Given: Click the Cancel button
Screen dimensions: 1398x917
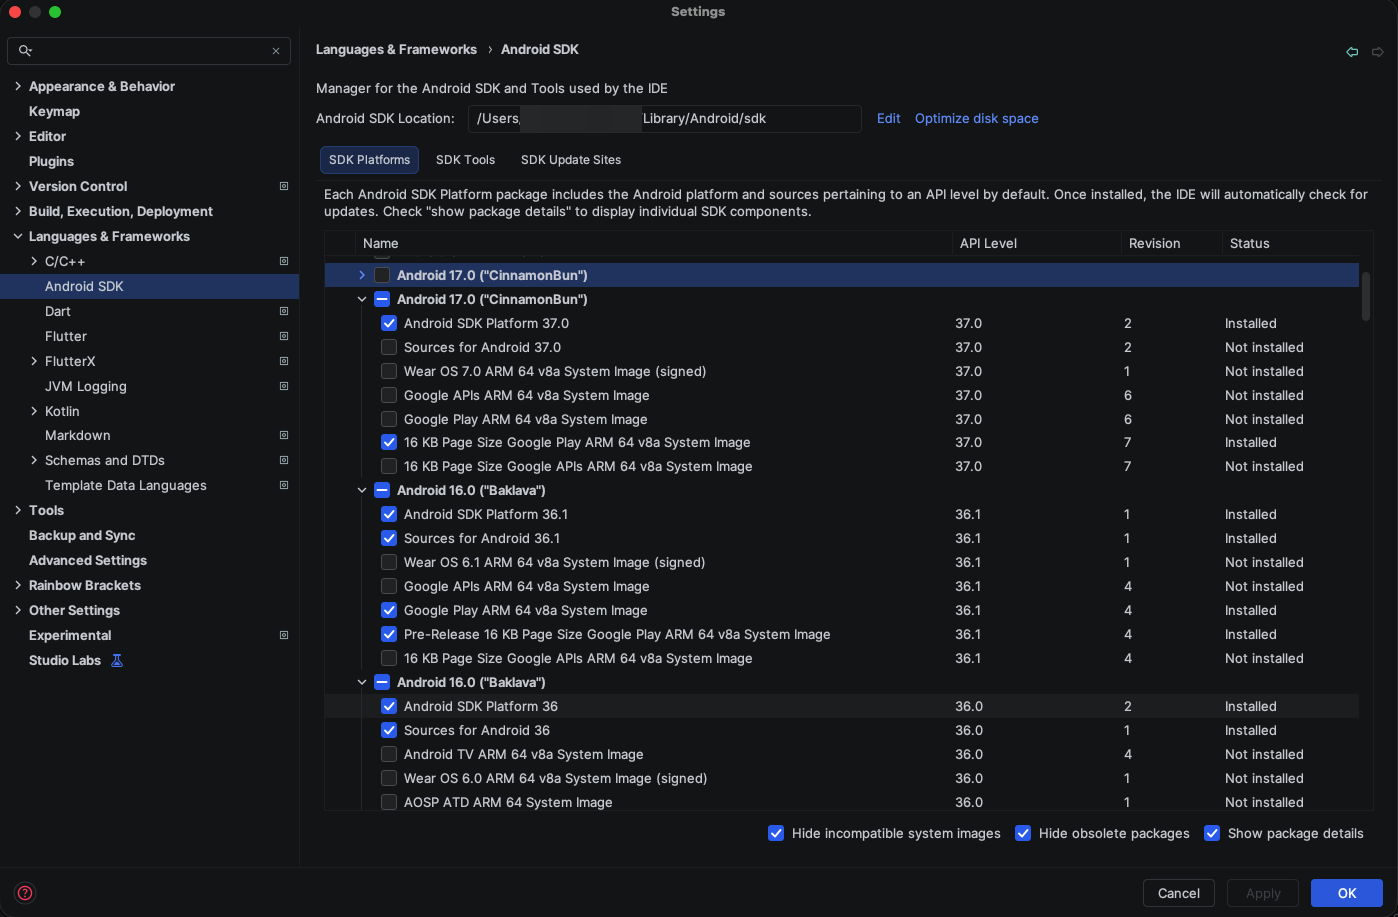Looking at the screenshot, I should tap(1179, 893).
